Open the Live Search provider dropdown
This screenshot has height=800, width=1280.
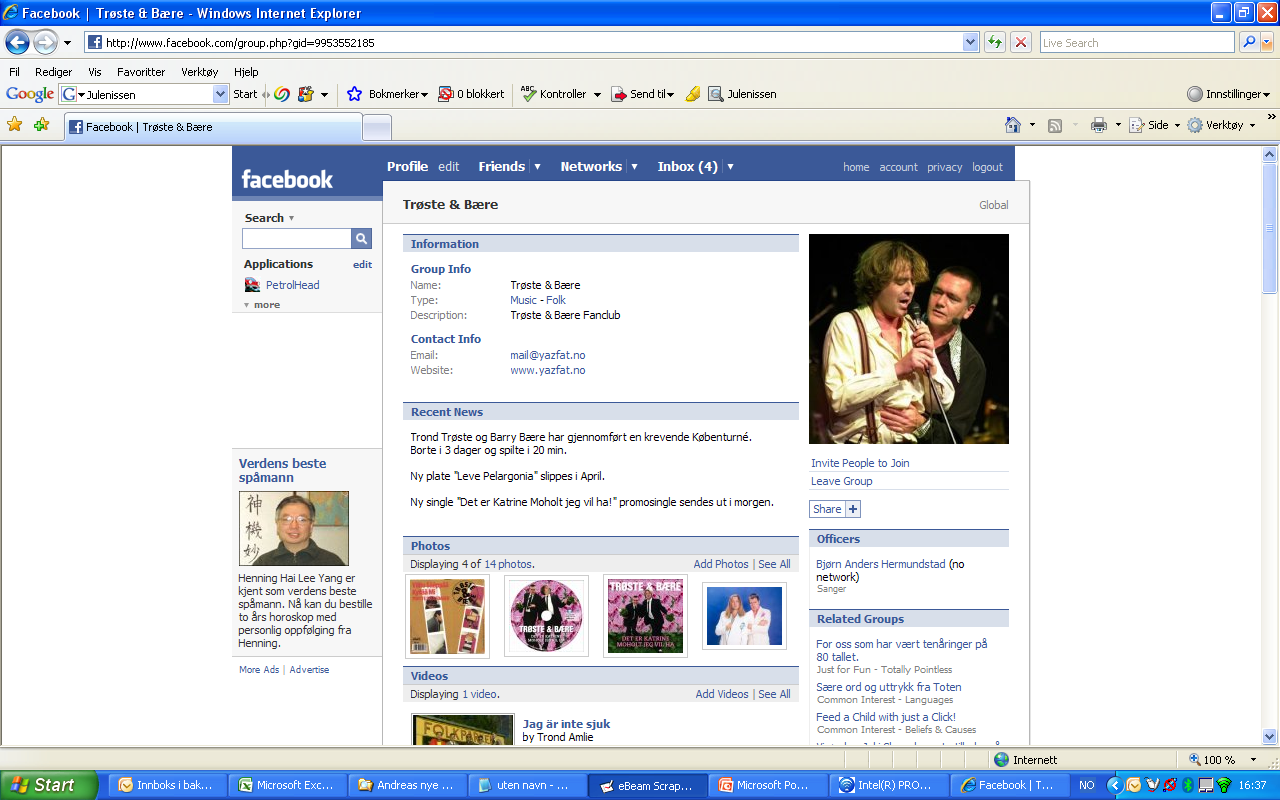[1267, 42]
